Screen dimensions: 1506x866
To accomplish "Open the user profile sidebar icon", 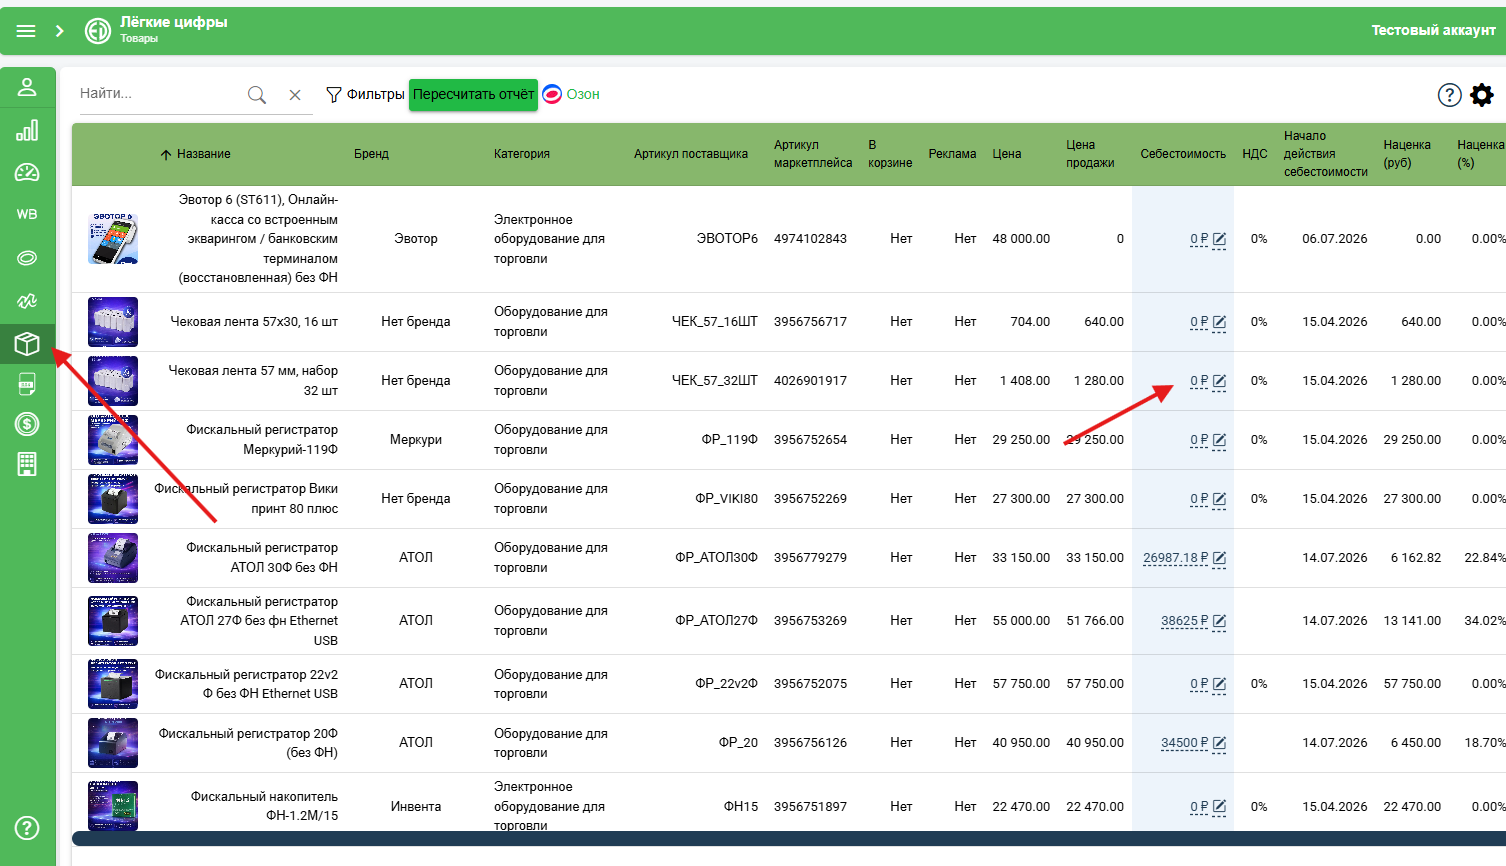I will point(27,87).
